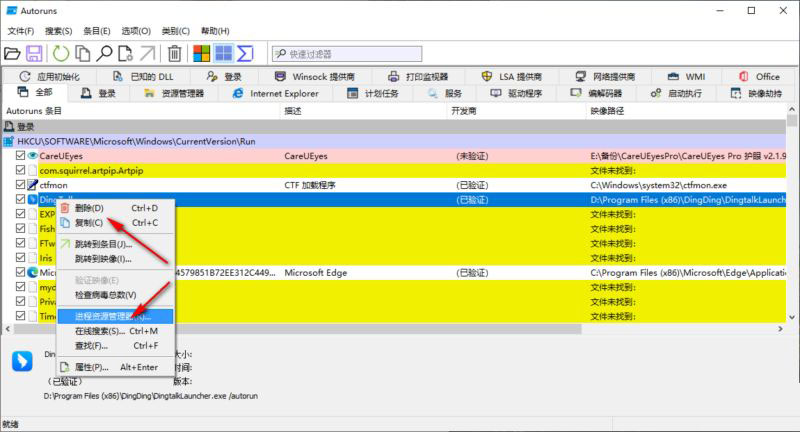Open the 帮助(H) menu
The width and height of the screenshot is (800, 432).
click(x=215, y=31)
